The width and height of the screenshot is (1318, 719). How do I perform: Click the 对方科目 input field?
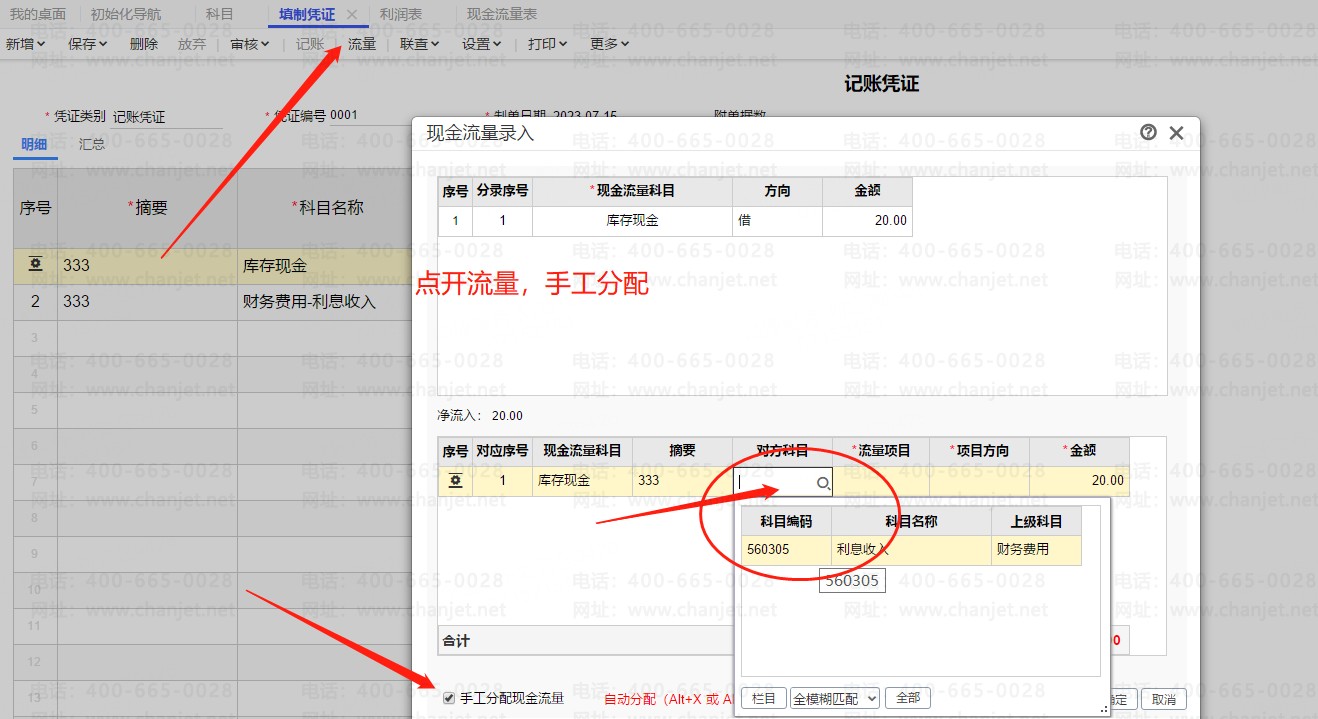[774, 482]
